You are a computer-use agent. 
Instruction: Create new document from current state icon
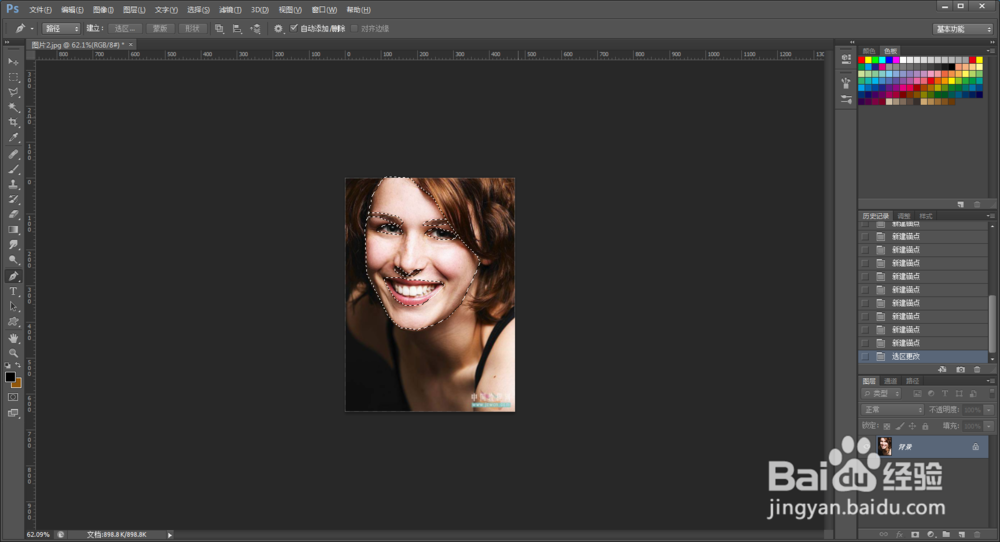pos(943,369)
